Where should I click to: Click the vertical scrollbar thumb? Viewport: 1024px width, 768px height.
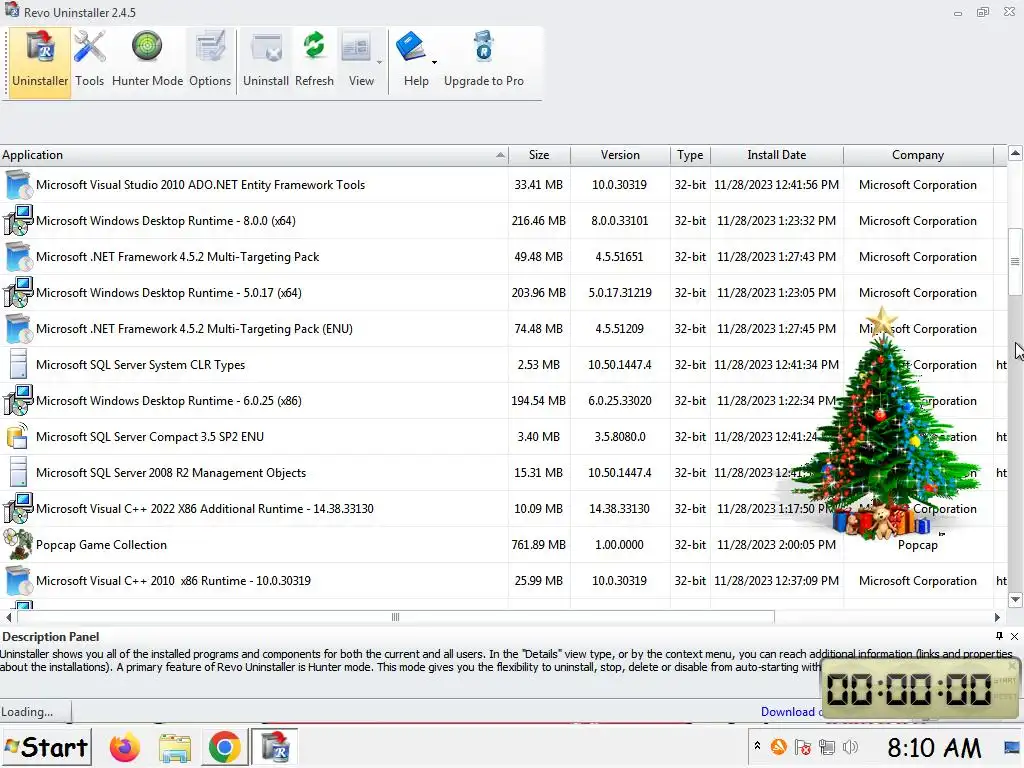1015,261
